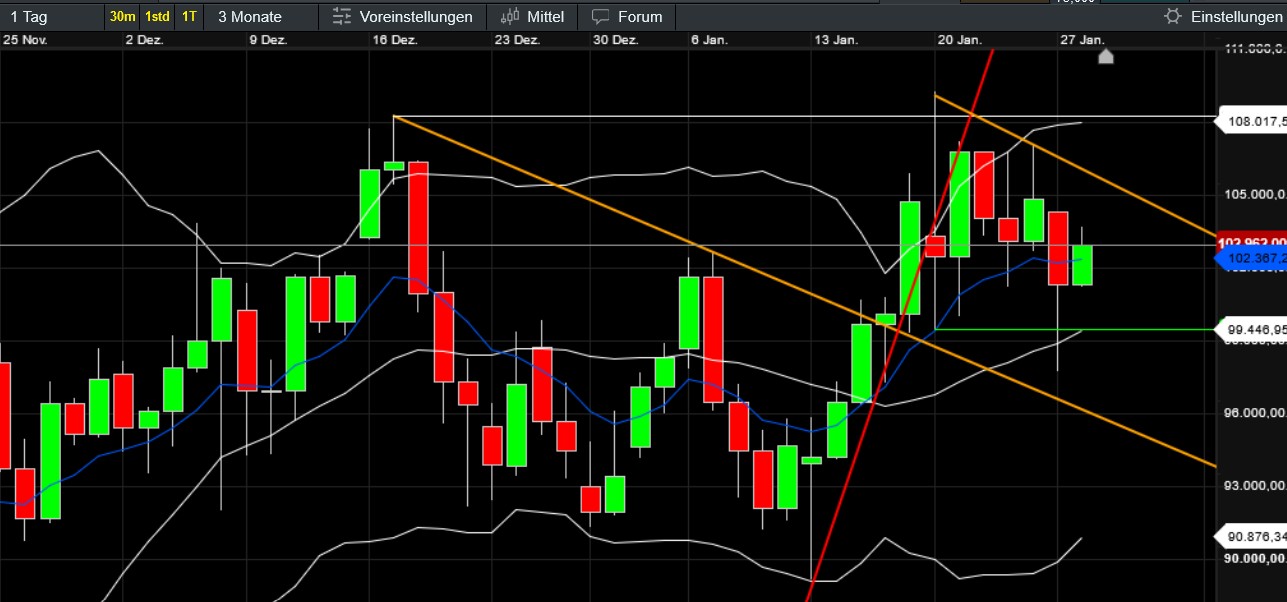1287x602 pixels.
Task: Click the '25 Nov.' date label
Action: [x=25, y=40]
